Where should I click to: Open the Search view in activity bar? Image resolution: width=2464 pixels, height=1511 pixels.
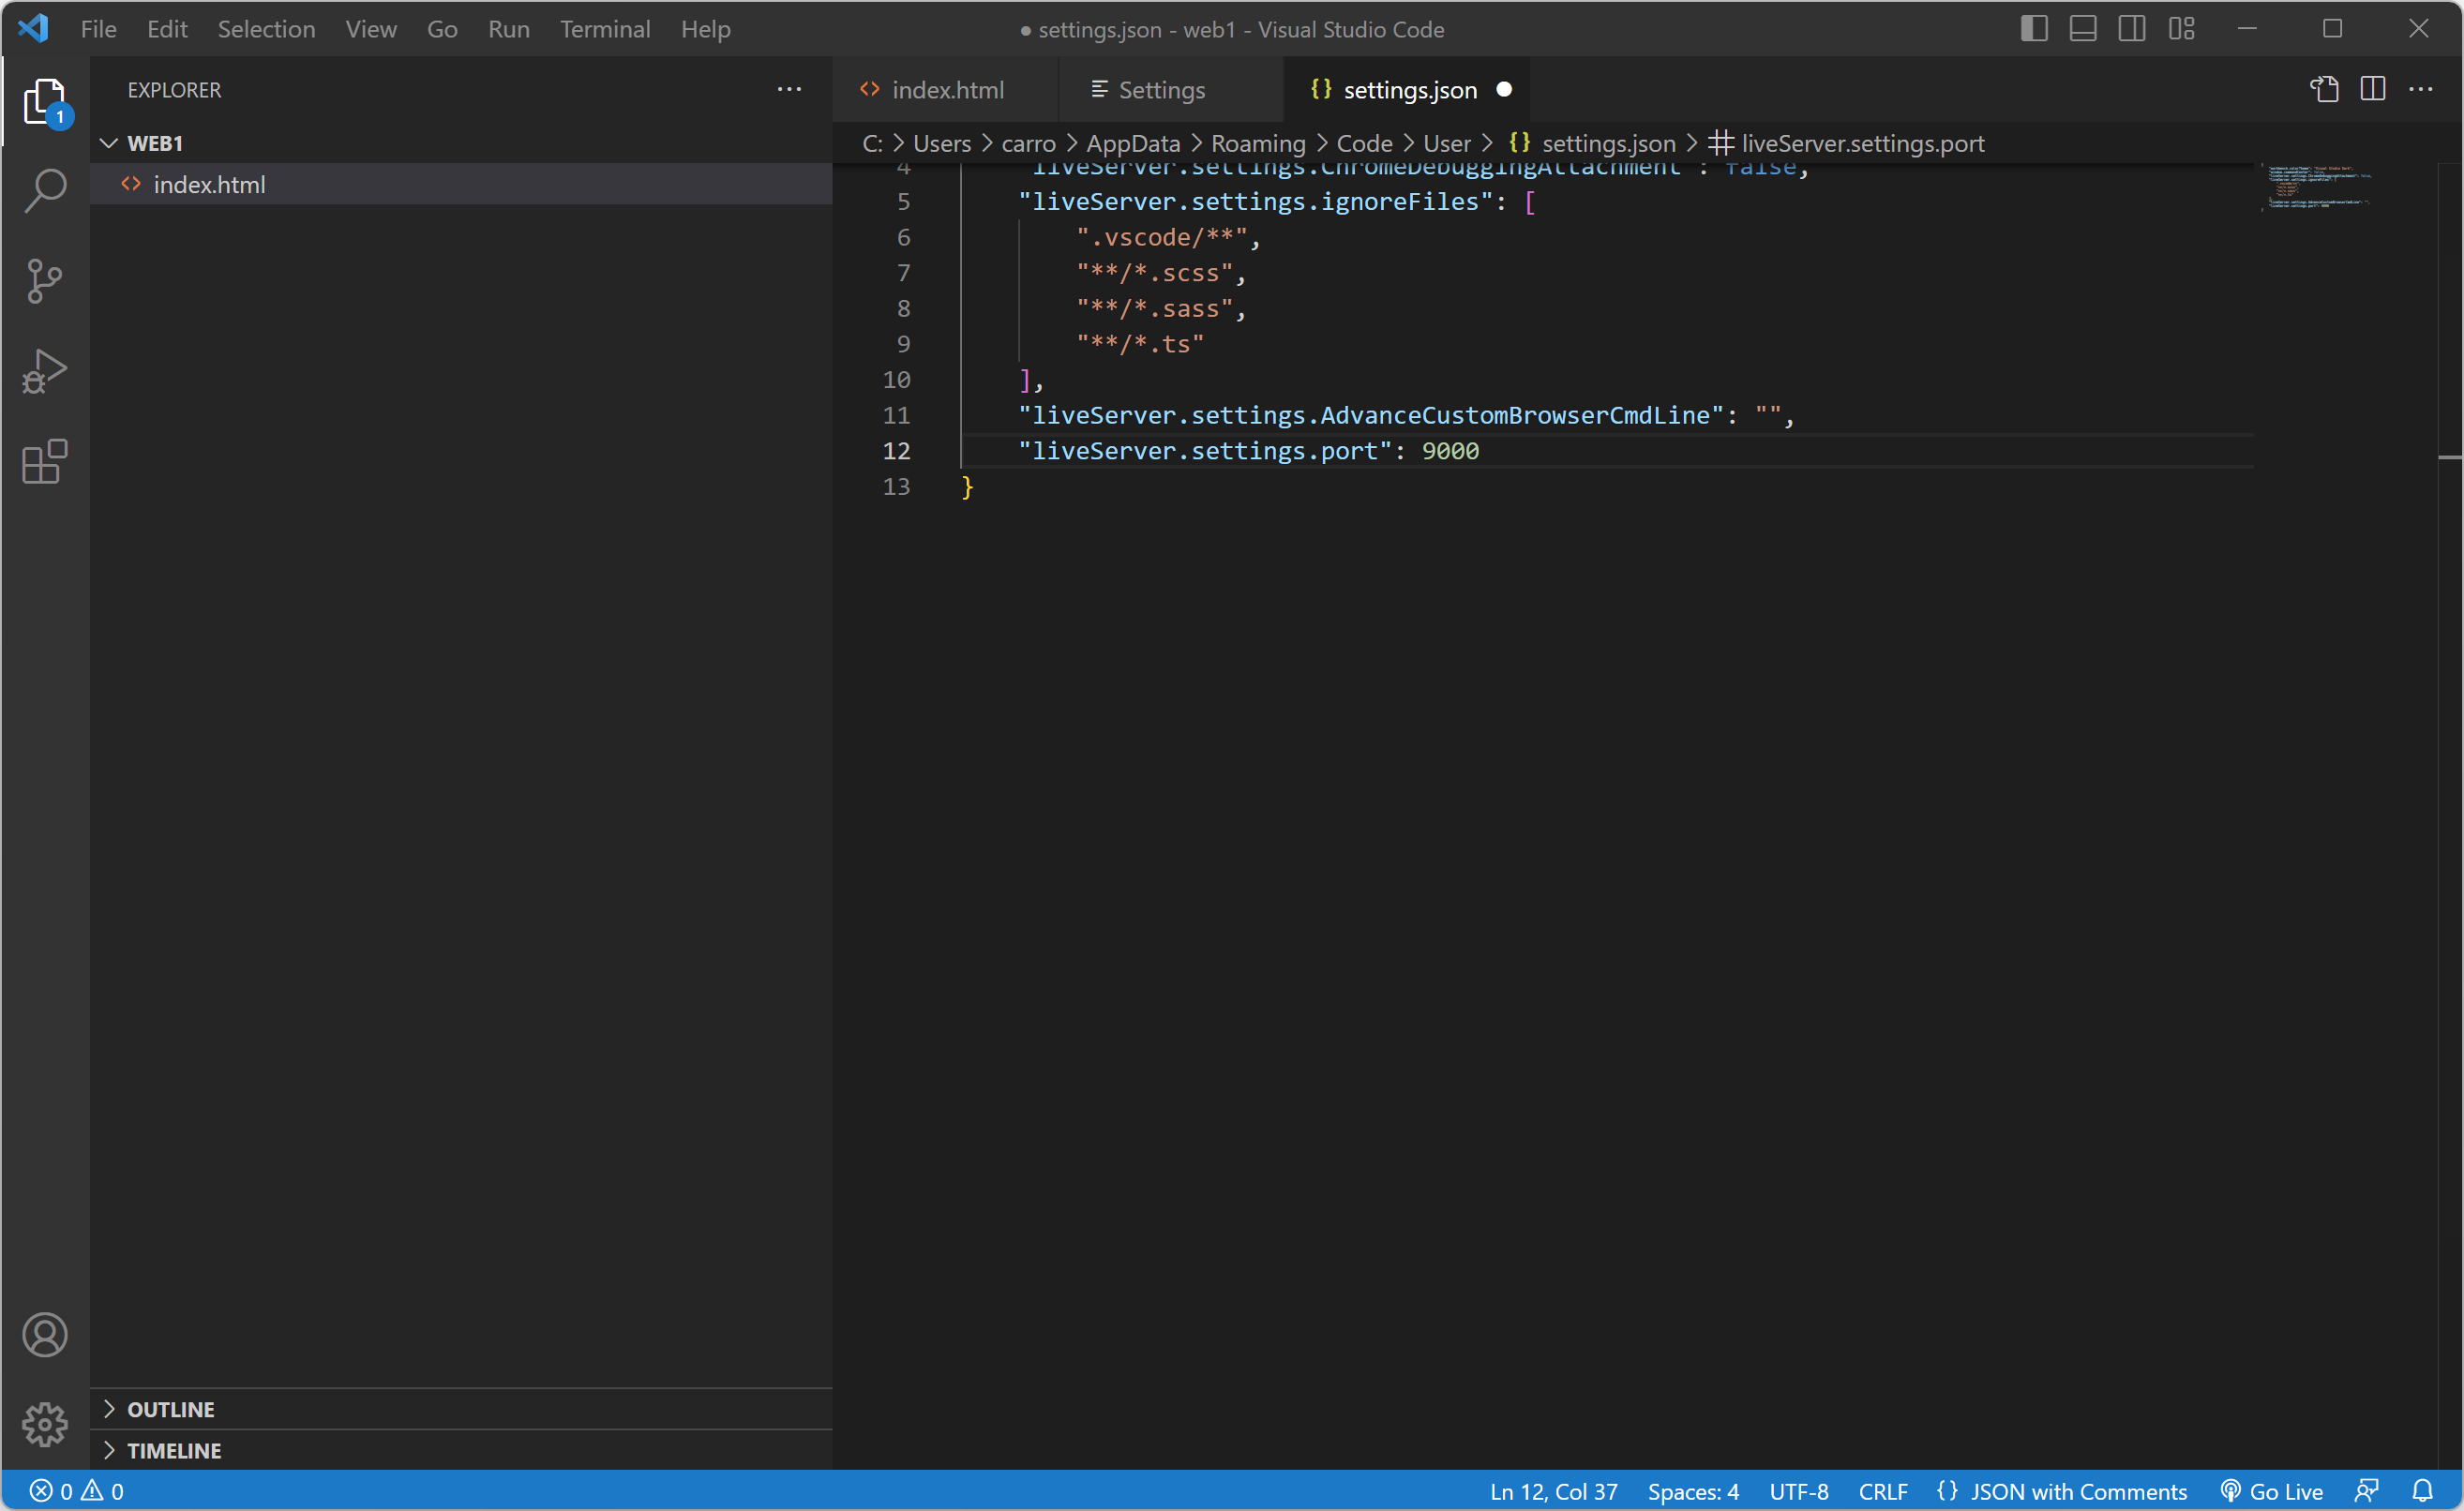click(x=45, y=189)
